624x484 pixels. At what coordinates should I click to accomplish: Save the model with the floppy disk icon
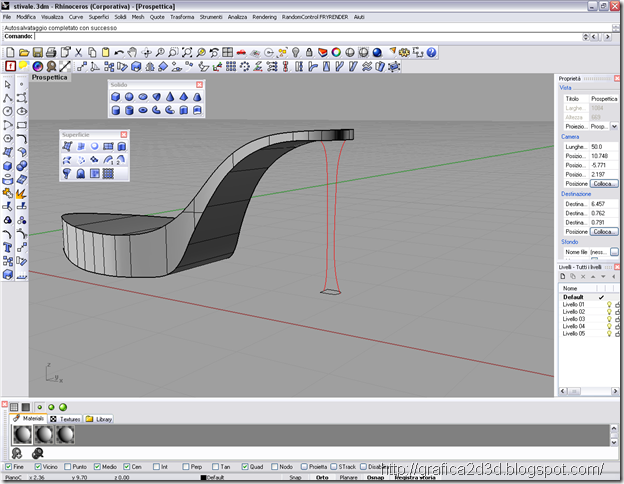click(37, 53)
